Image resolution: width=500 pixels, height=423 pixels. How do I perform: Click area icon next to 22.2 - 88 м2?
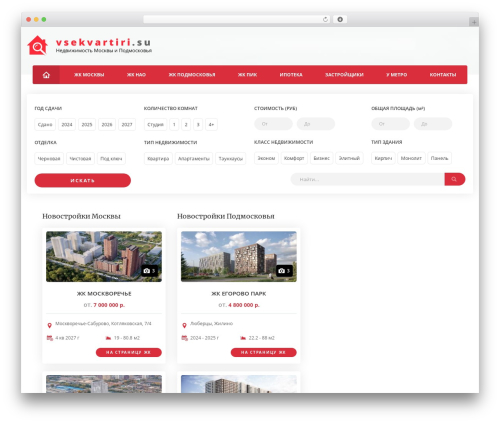[x=243, y=338]
